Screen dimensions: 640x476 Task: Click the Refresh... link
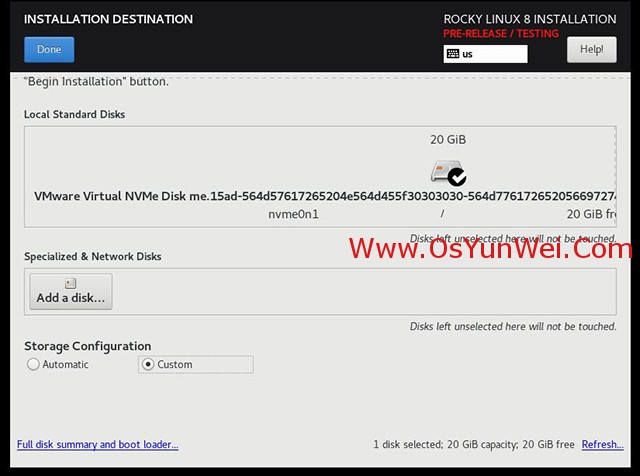click(x=602, y=445)
